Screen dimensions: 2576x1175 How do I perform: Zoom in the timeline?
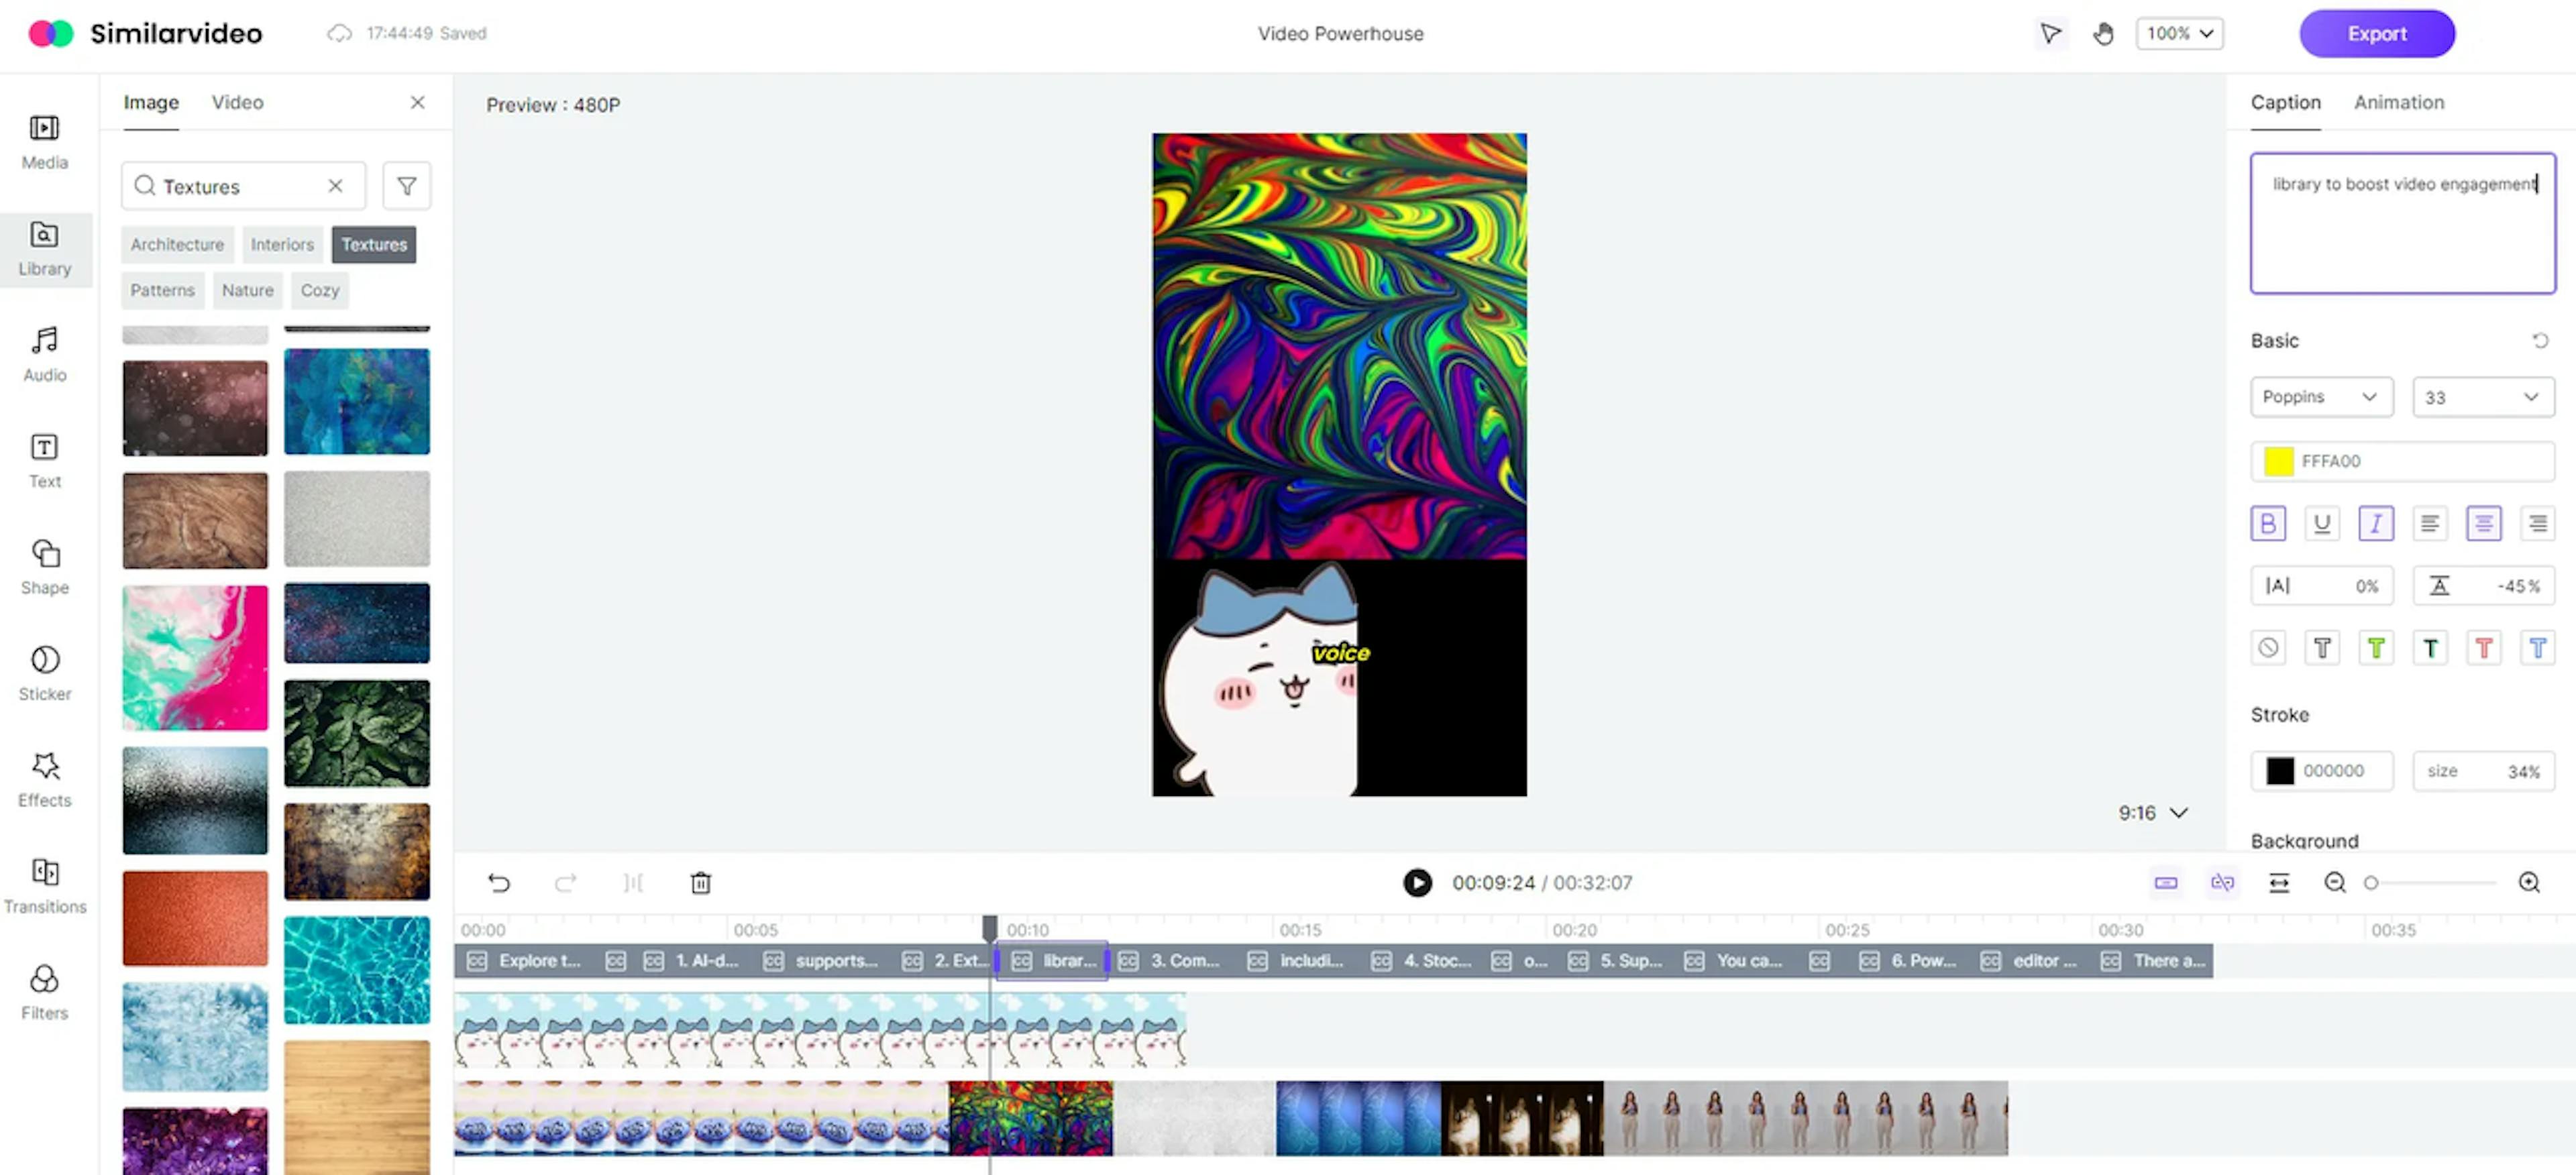[x=2528, y=882]
